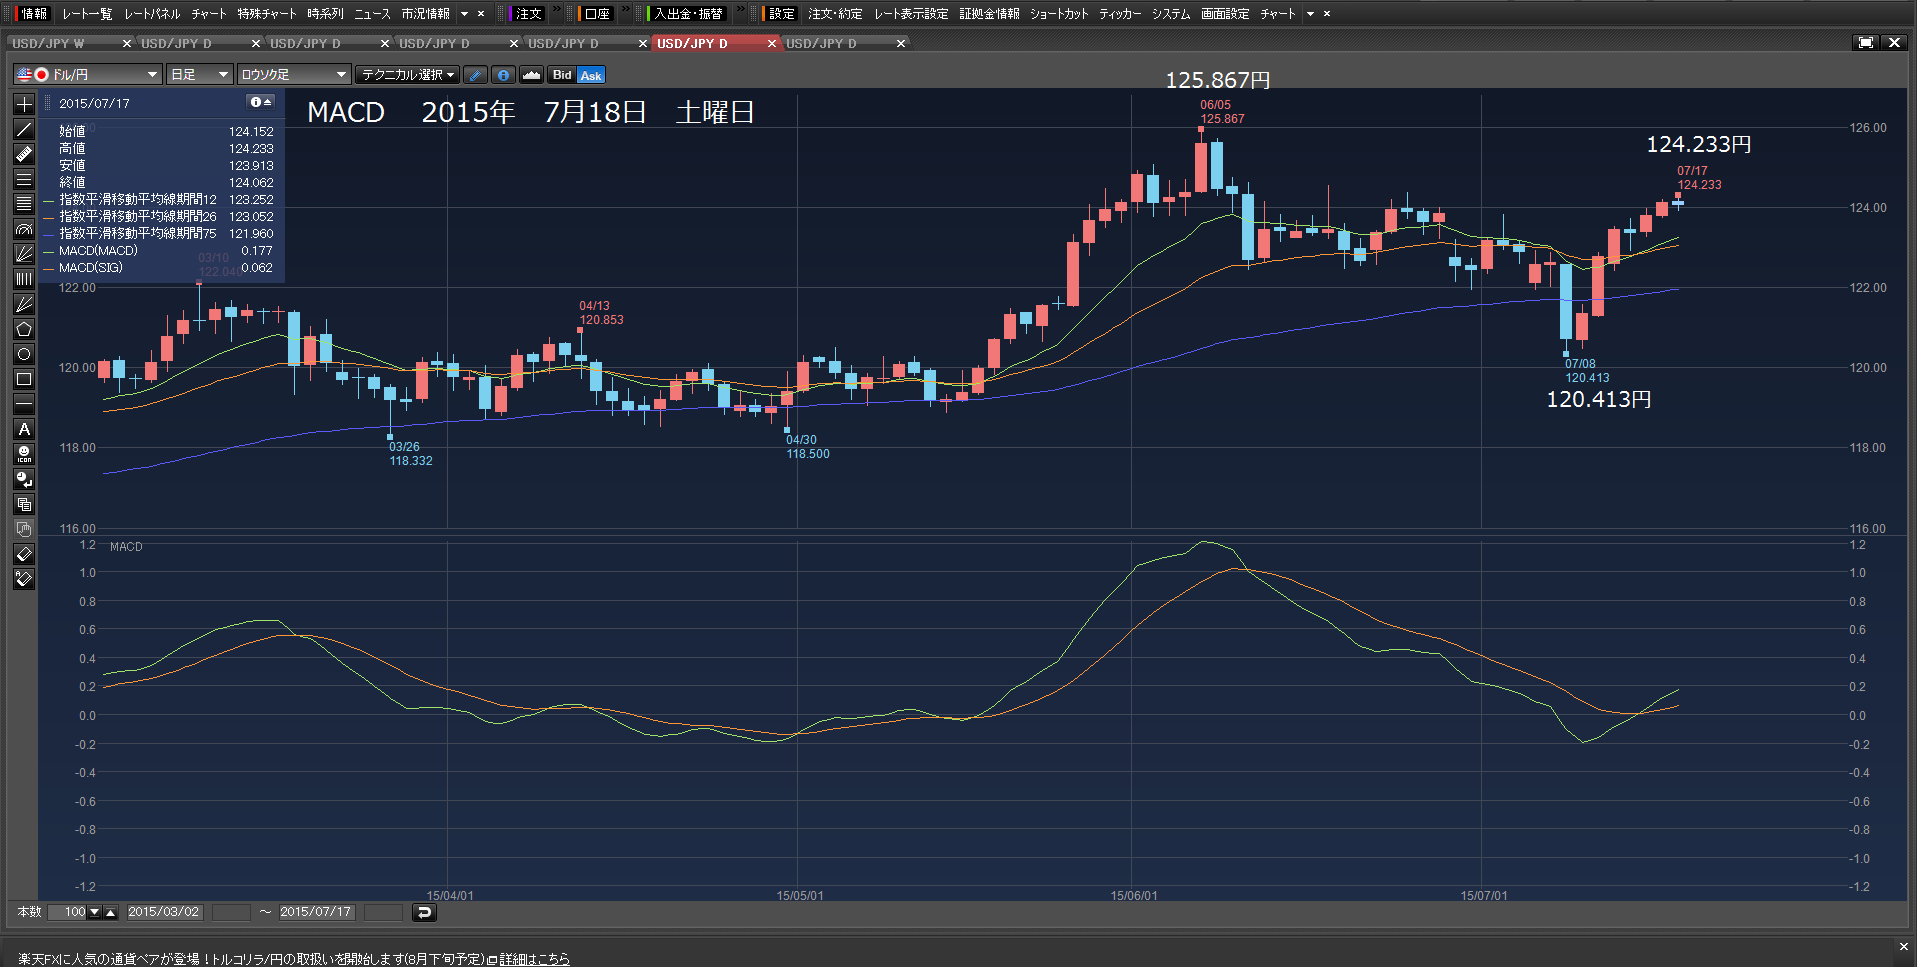Click the copy drawings icon
Screen dimensions: 1917x967
pos(24,504)
